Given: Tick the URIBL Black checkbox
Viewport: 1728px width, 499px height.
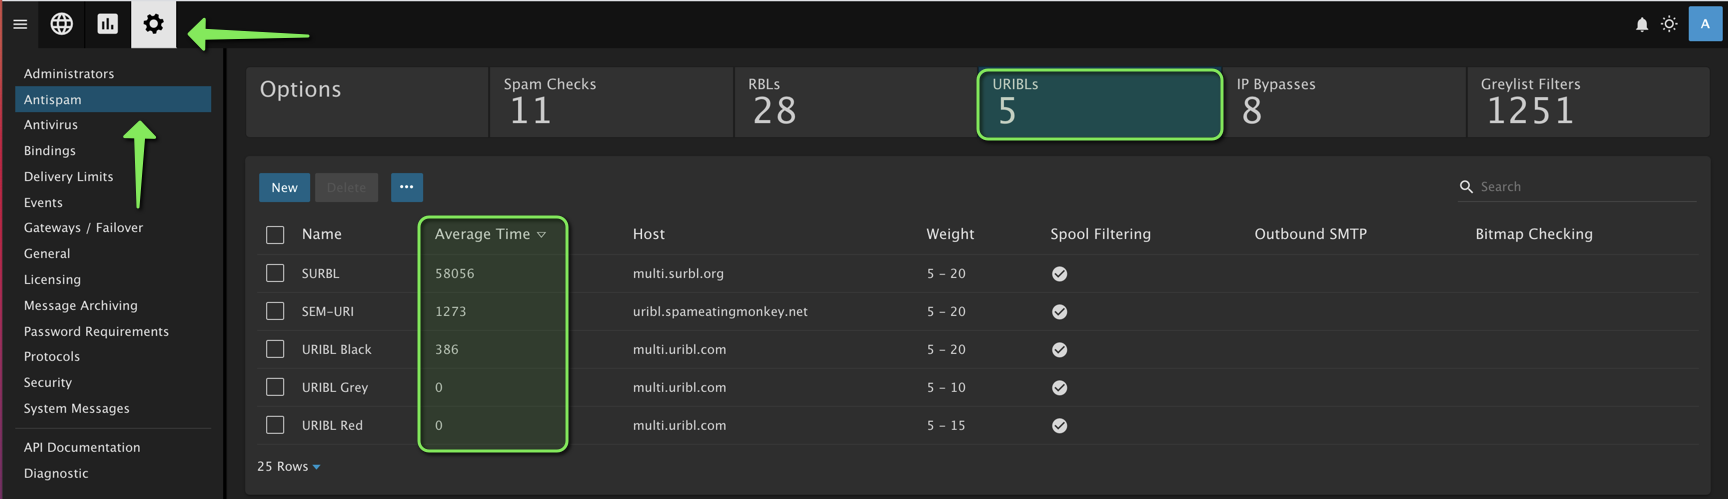Looking at the screenshot, I should pyautogui.click(x=275, y=349).
